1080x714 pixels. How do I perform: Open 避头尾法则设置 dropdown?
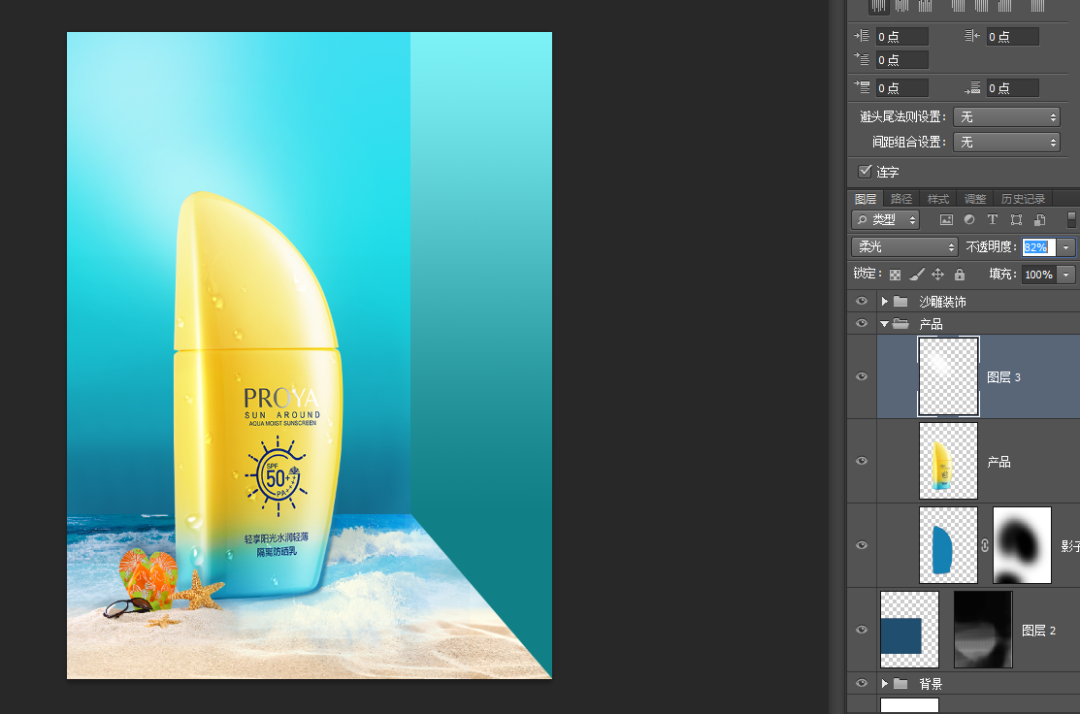[1006, 117]
